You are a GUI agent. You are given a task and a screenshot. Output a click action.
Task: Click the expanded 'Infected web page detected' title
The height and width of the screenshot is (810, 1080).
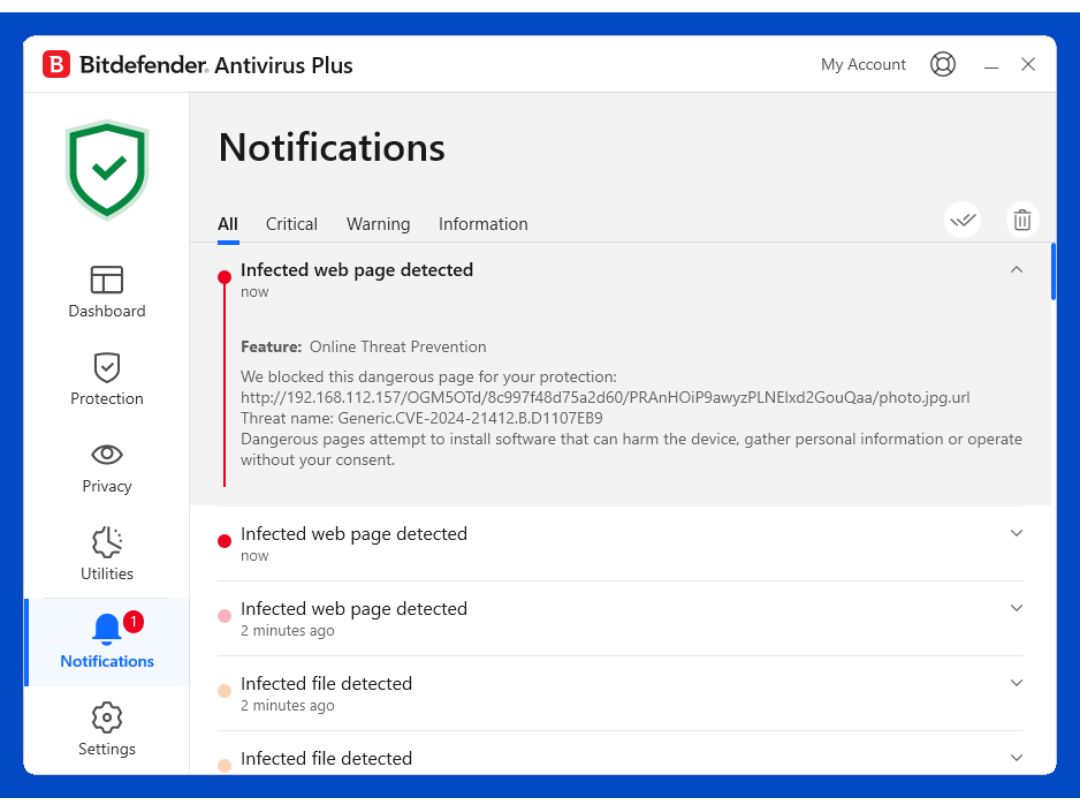pos(356,270)
